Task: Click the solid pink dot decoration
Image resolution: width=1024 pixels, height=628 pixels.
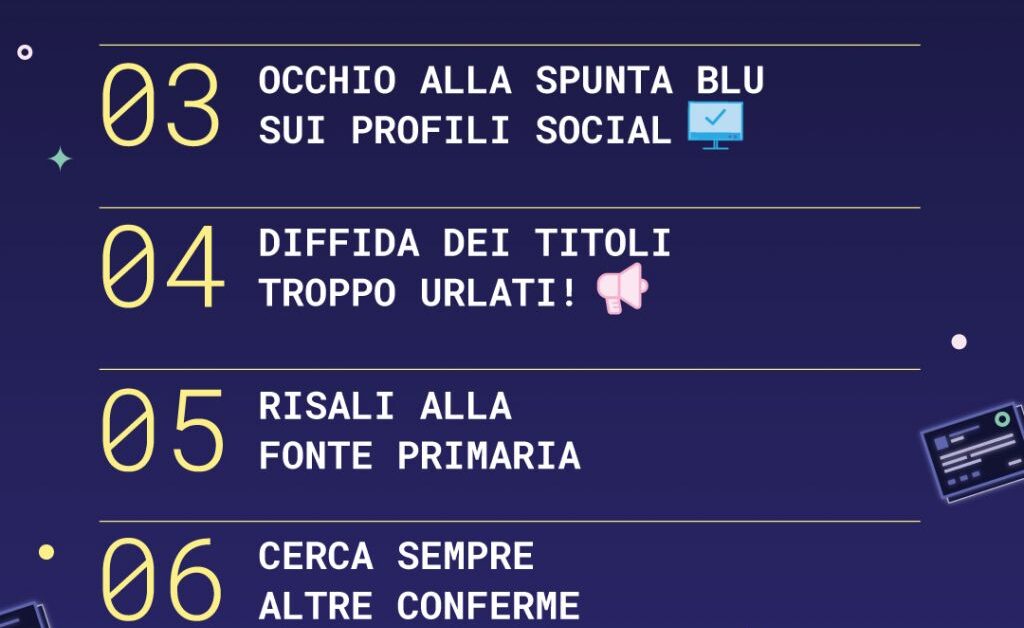Action: point(959,341)
